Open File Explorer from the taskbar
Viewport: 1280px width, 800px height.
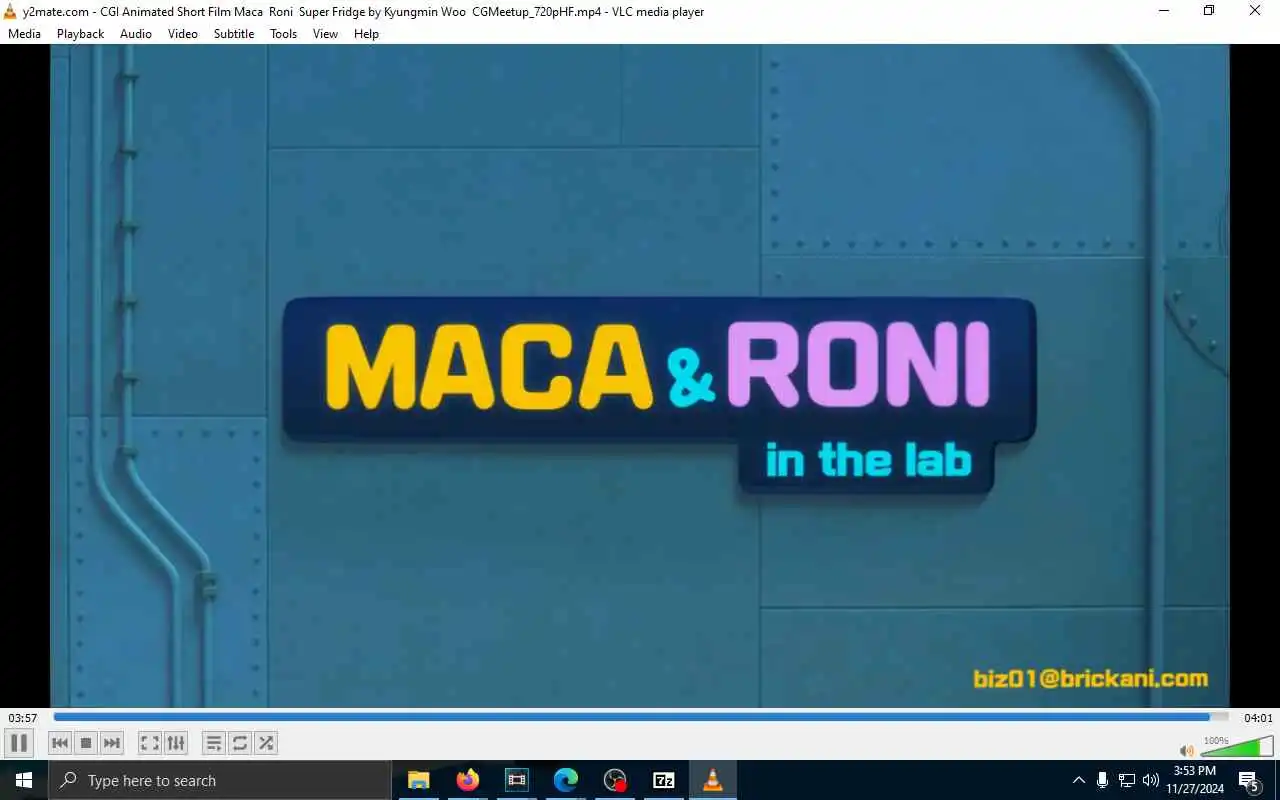[418, 780]
